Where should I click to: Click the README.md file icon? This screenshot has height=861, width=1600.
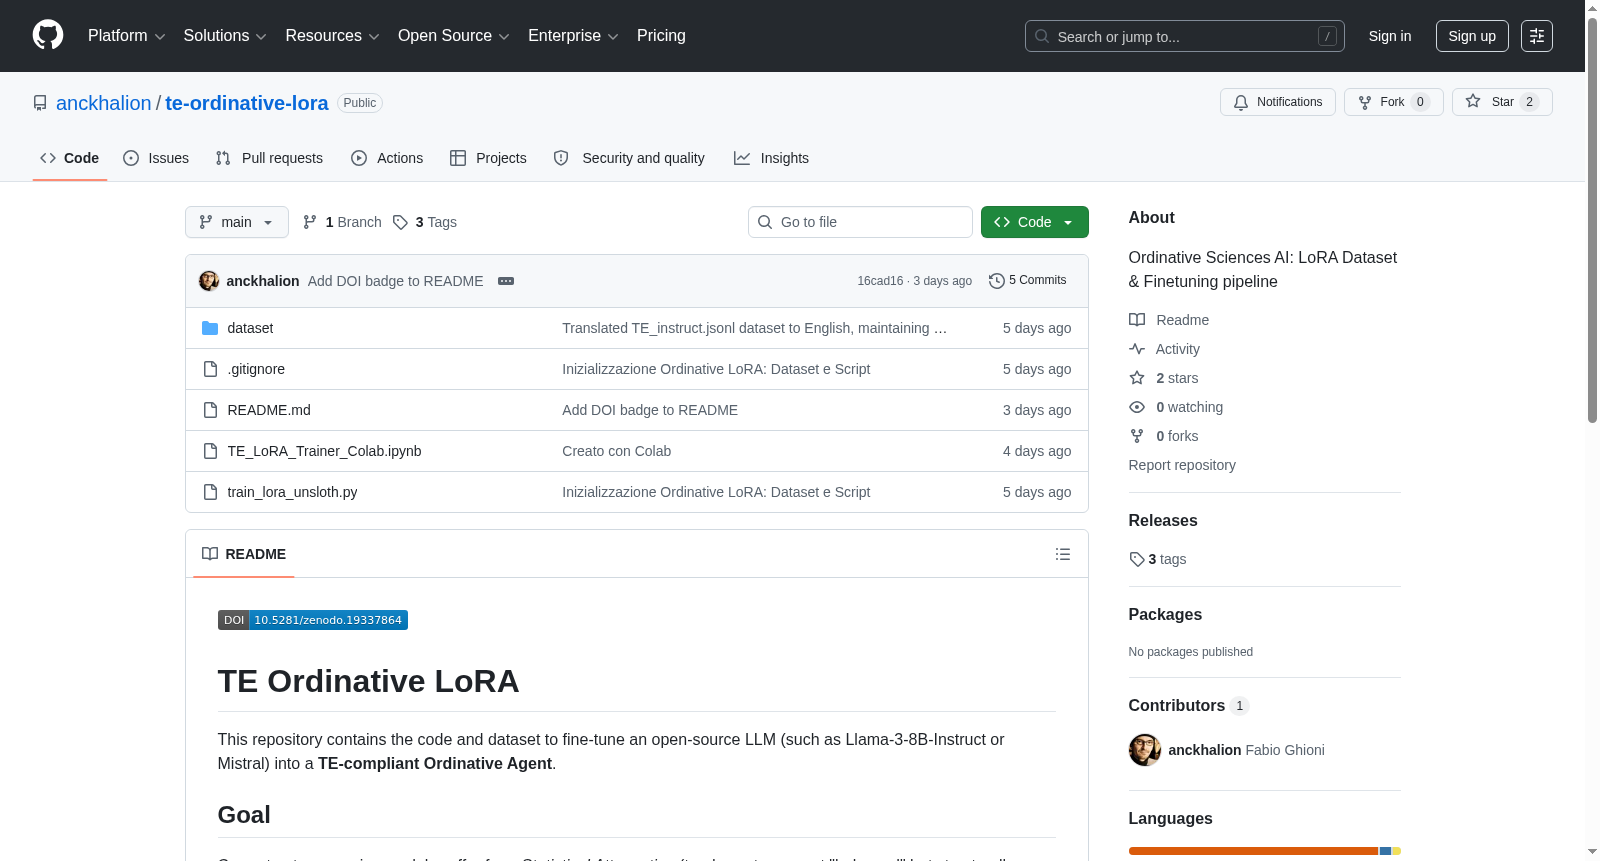(x=210, y=410)
